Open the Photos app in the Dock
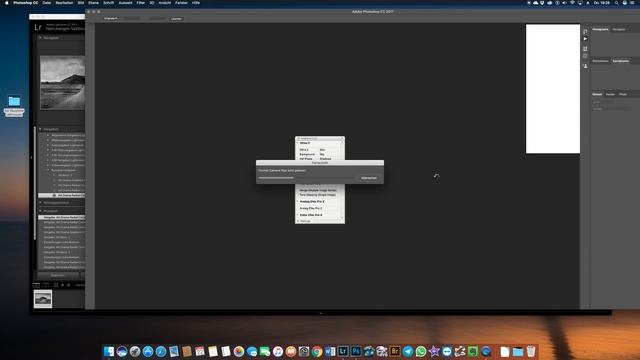Screen dimensions: 640x360 239,351
